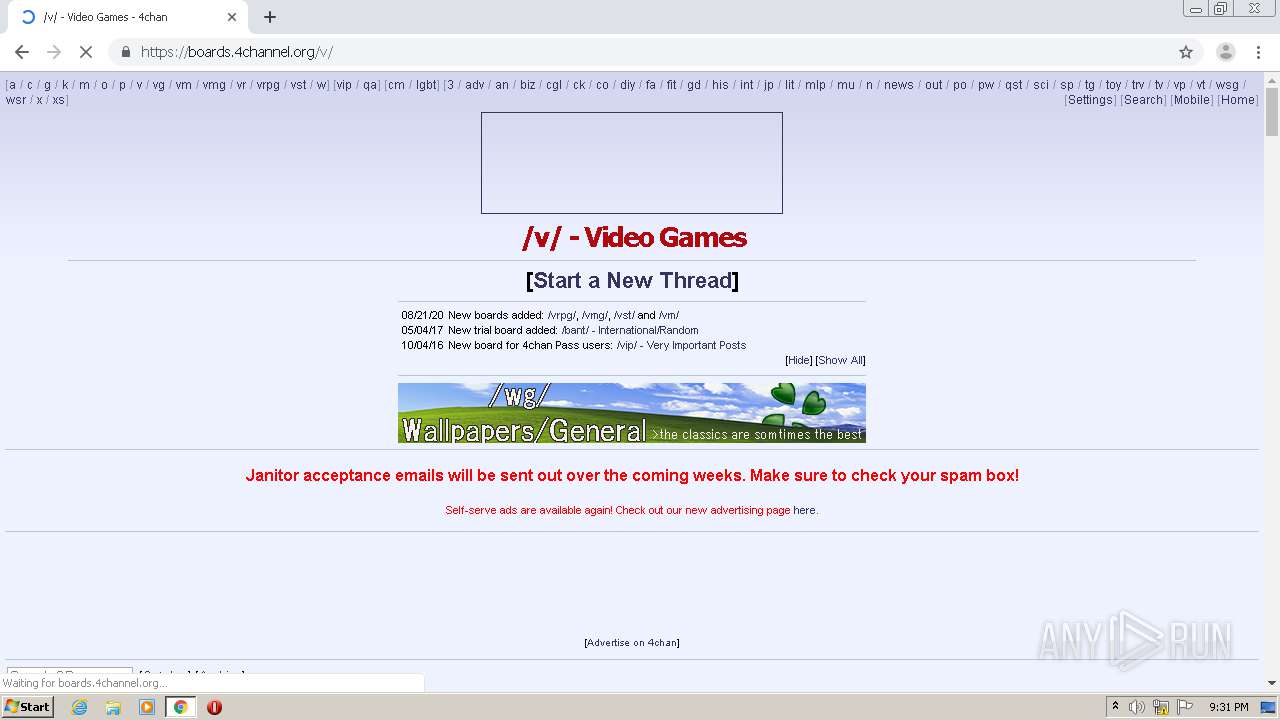Open board 'wsg' in navigation
Image resolution: width=1280 pixels, height=720 pixels.
tap(1227, 85)
